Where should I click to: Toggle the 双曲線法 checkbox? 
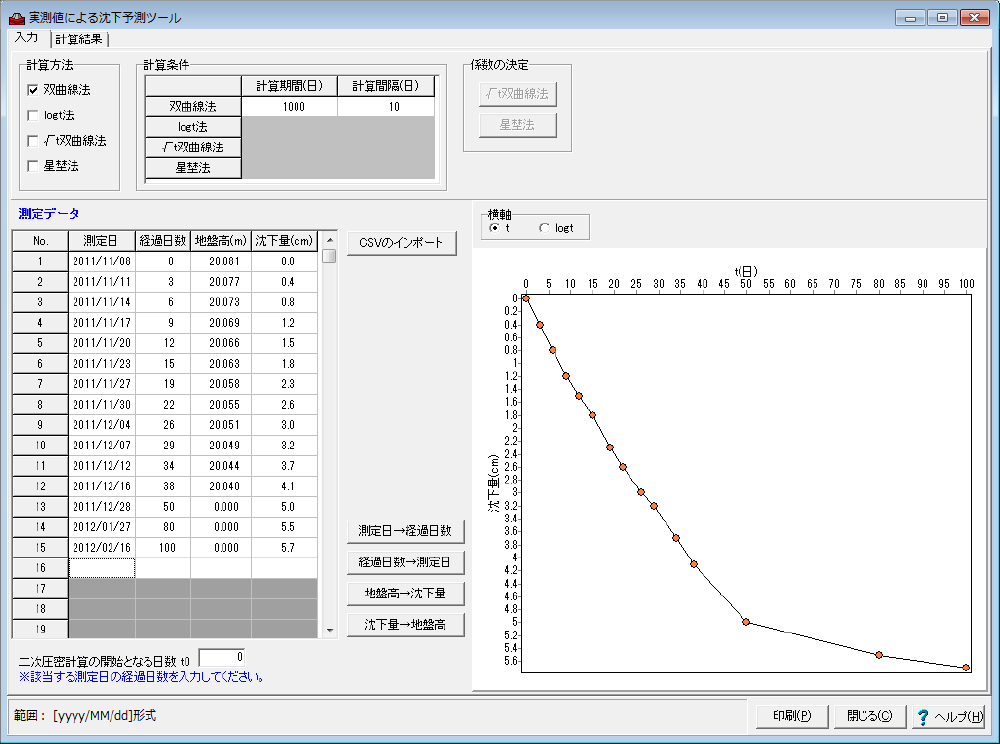pyautogui.click(x=33, y=90)
